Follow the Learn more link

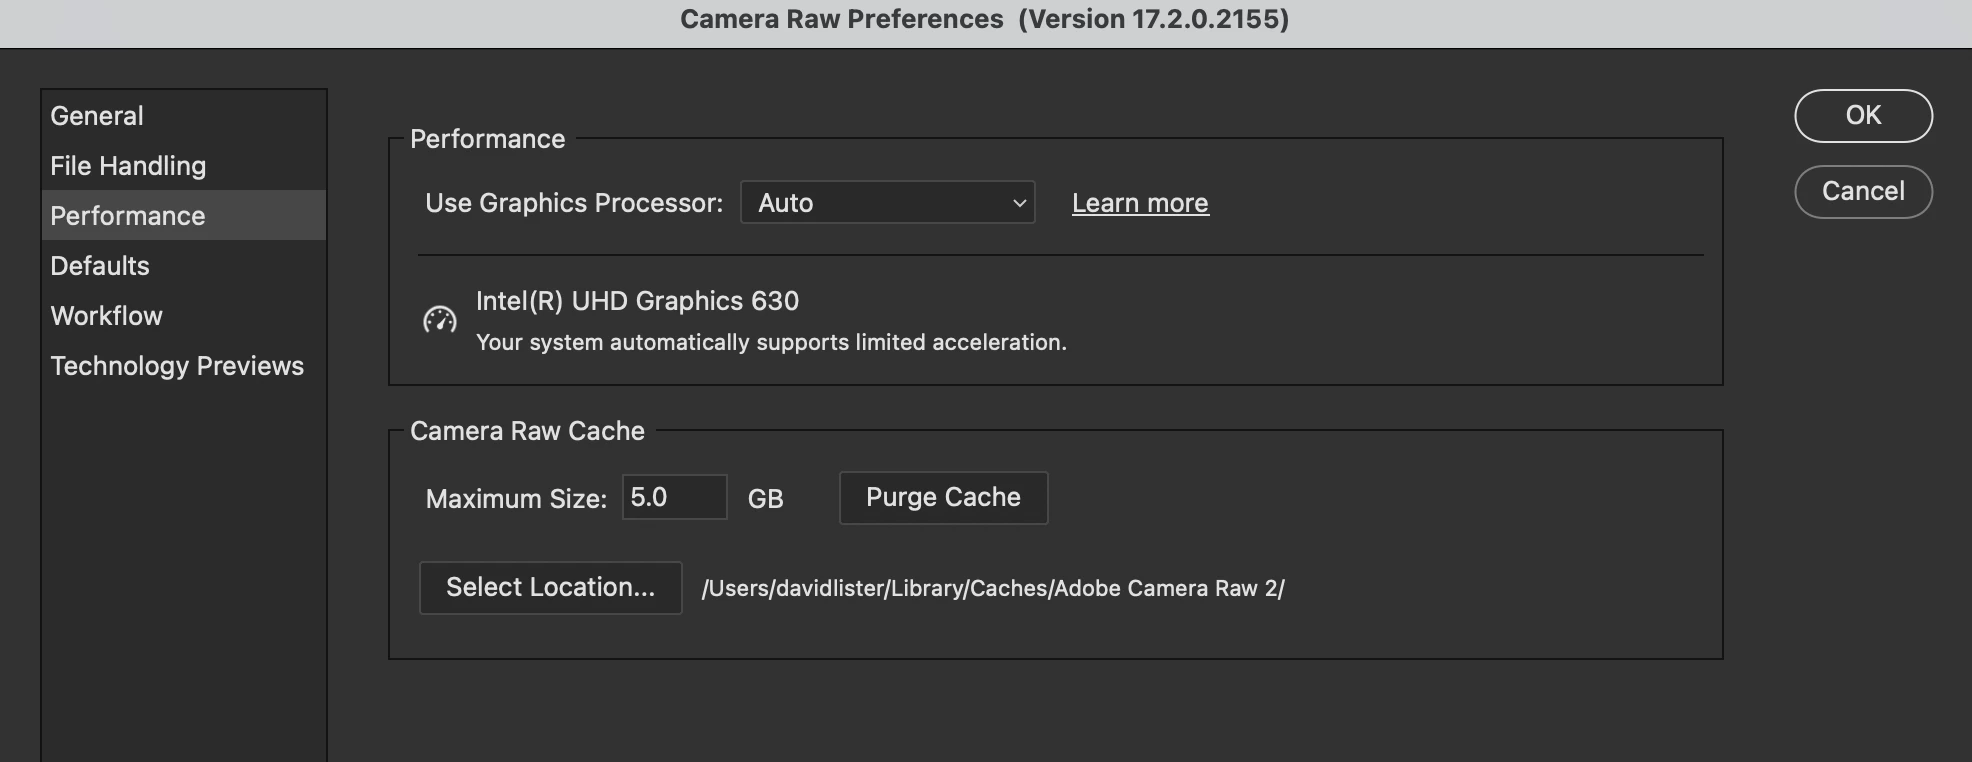pos(1140,203)
